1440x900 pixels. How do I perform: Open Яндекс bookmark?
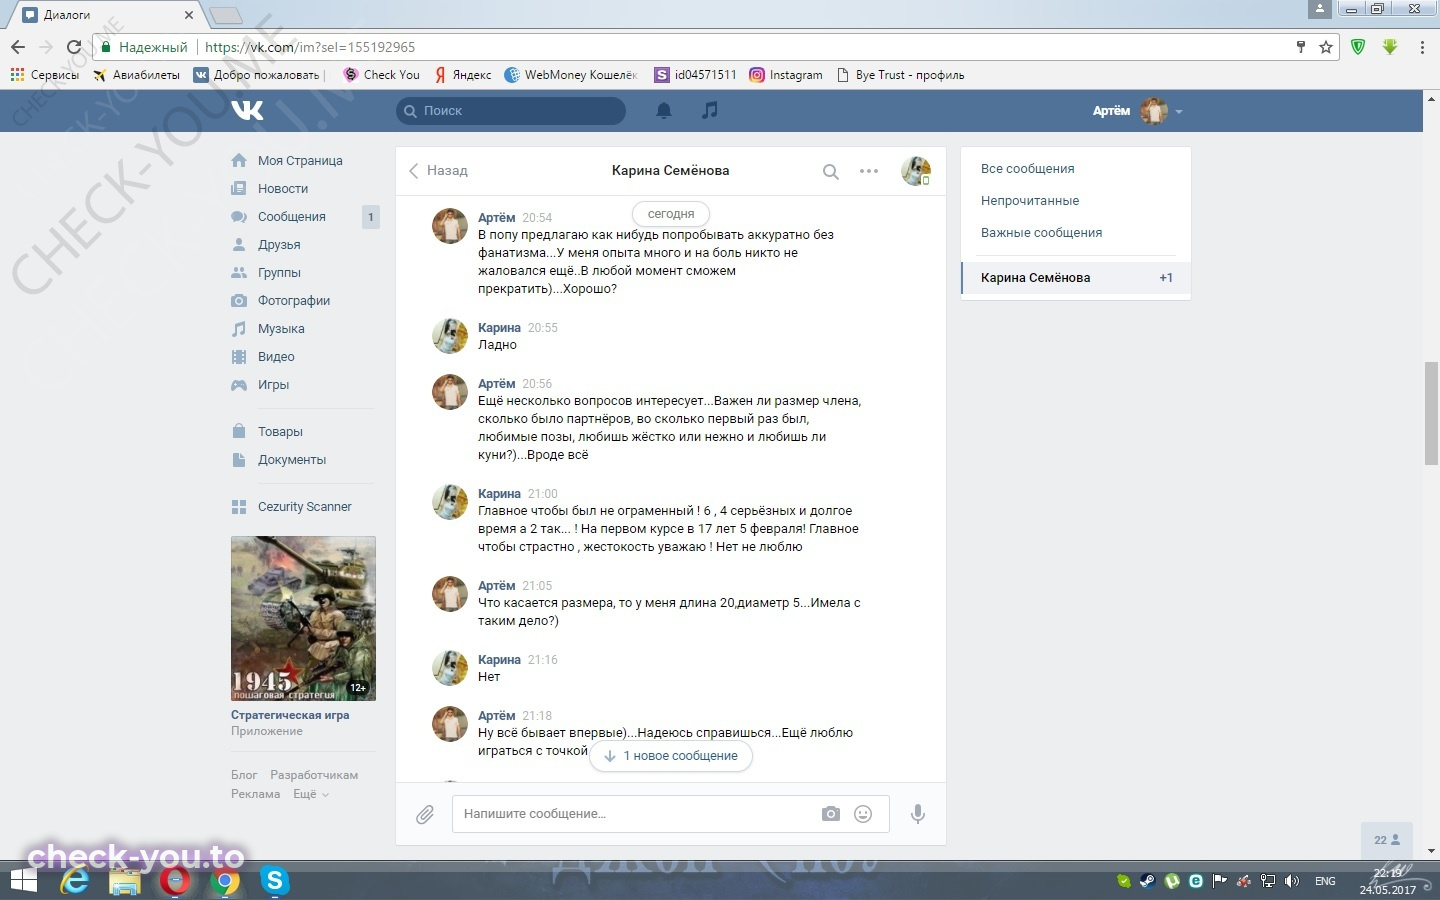tap(463, 75)
